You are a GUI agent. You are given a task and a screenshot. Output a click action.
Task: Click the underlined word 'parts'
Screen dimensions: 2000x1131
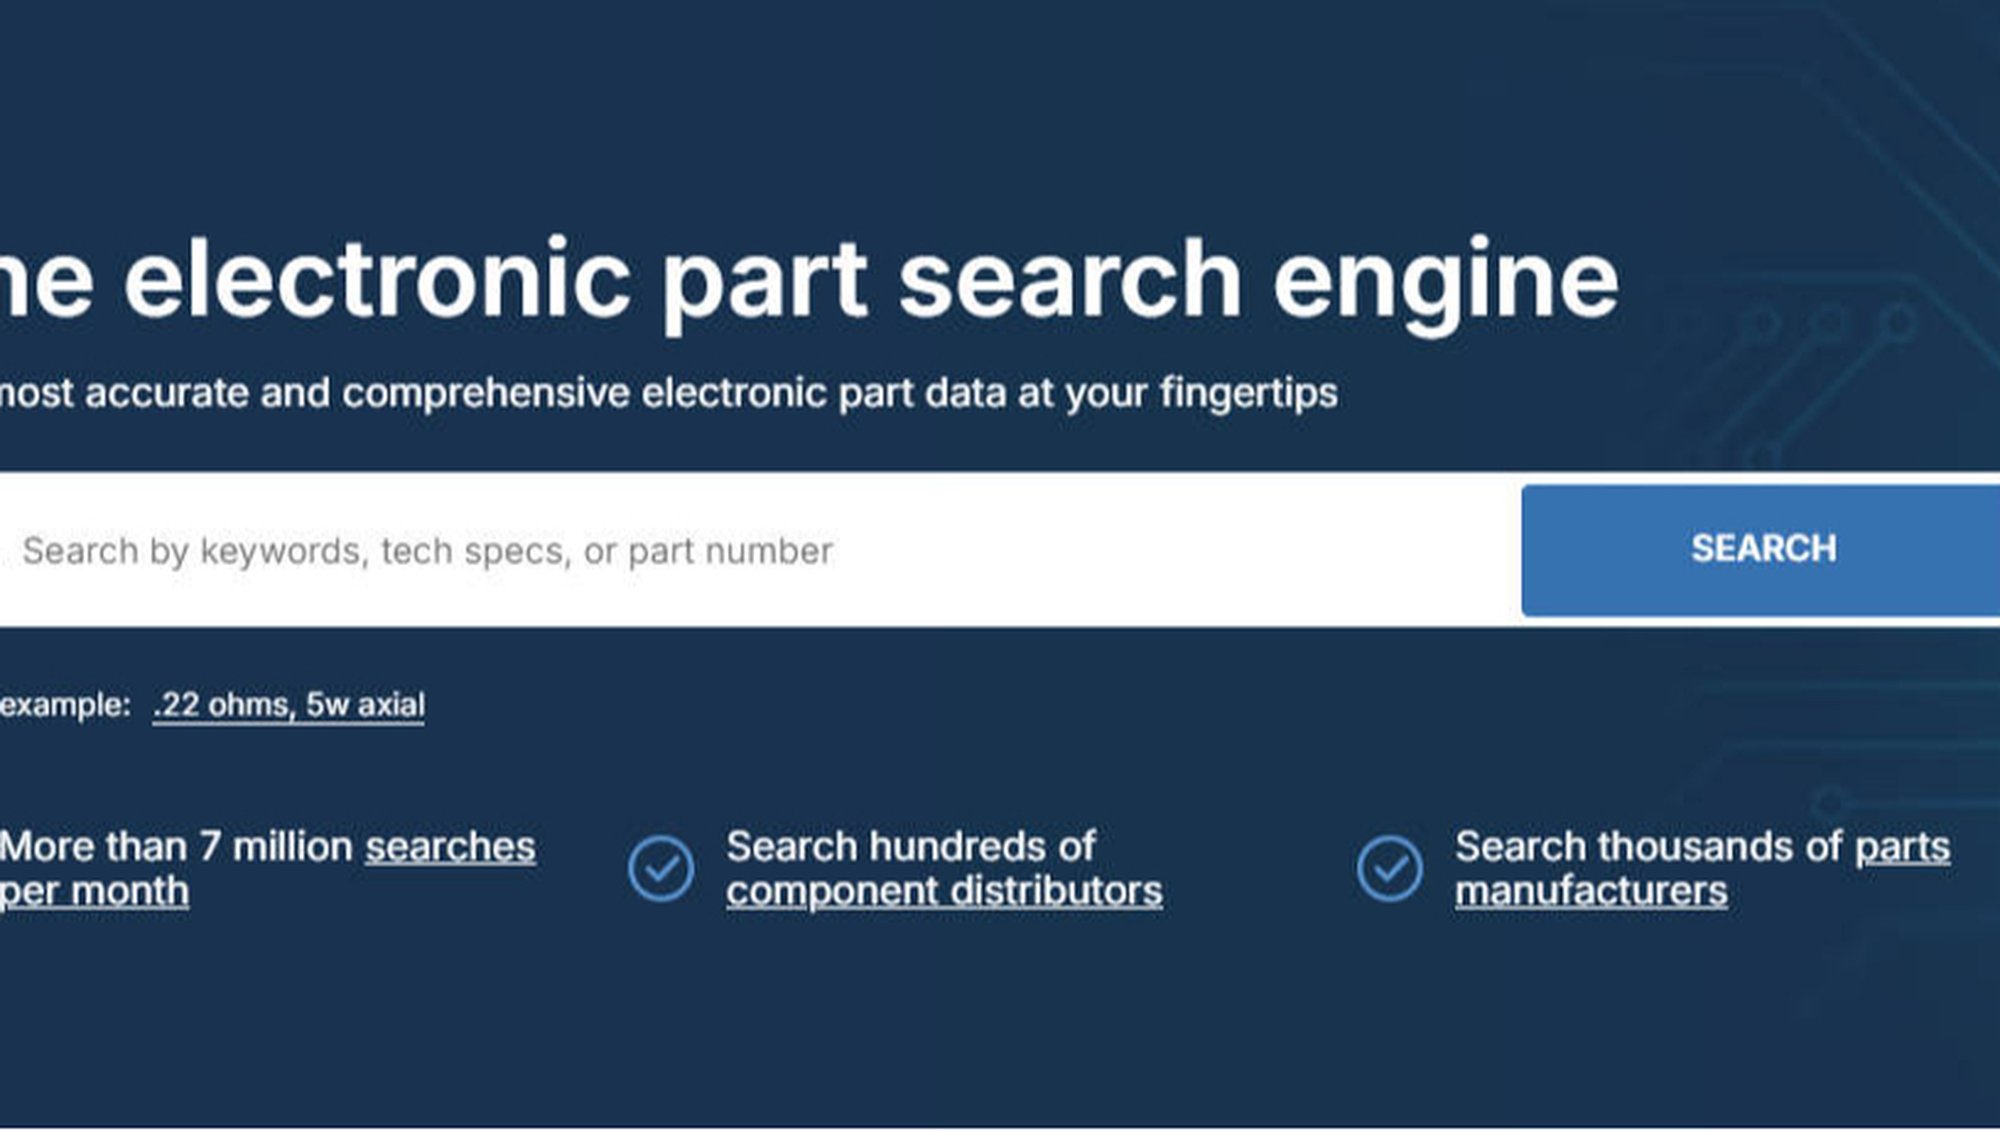tap(1902, 847)
